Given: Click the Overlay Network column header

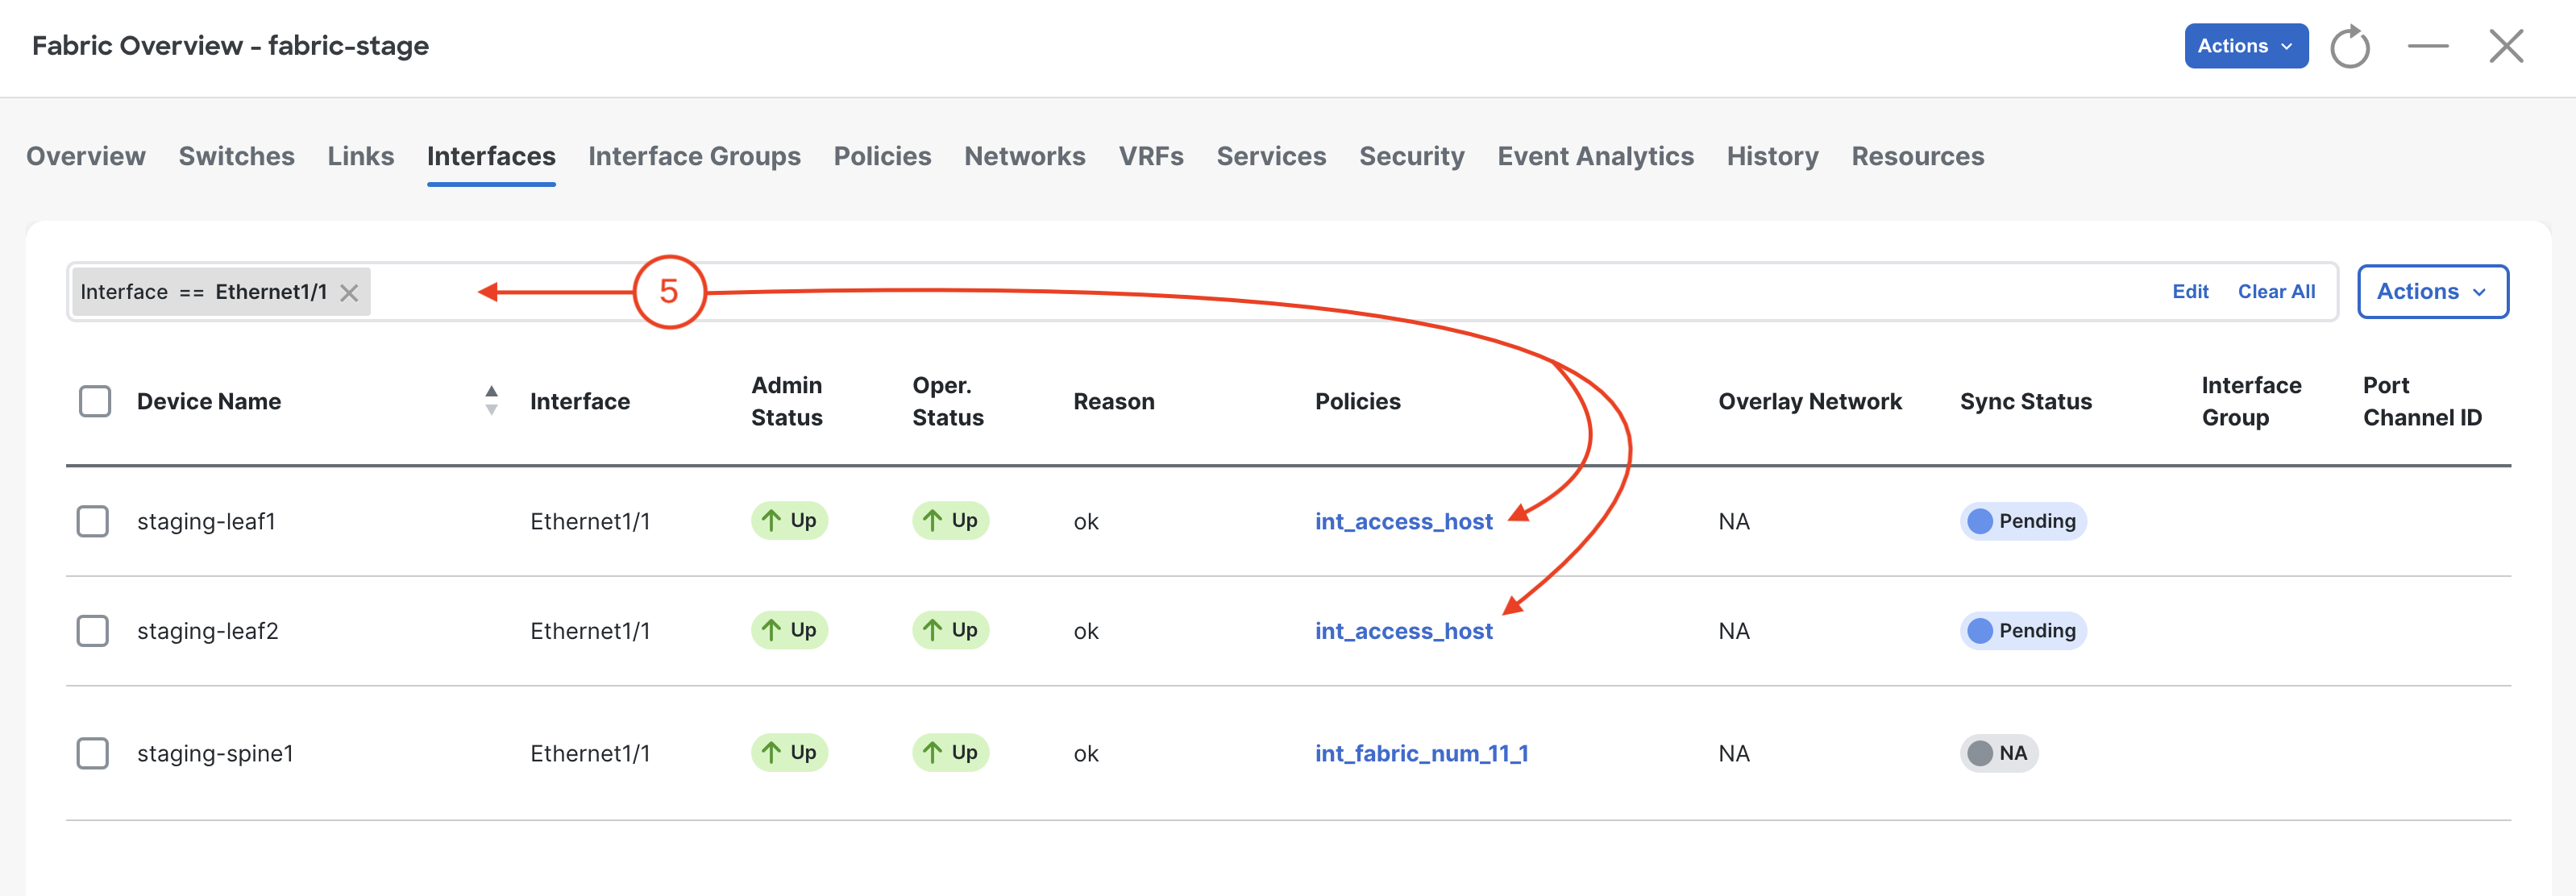Looking at the screenshot, I should 1810,401.
